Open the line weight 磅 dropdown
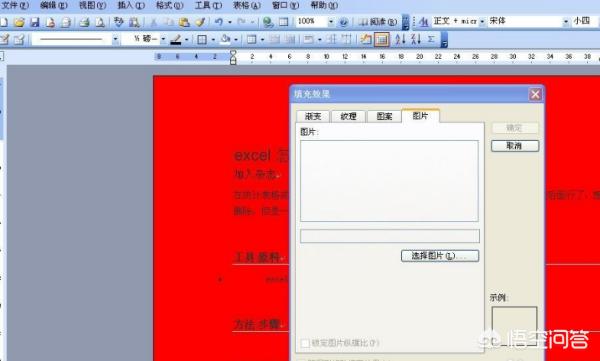The height and width of the screenshot is (361, 600). point(163,39)
